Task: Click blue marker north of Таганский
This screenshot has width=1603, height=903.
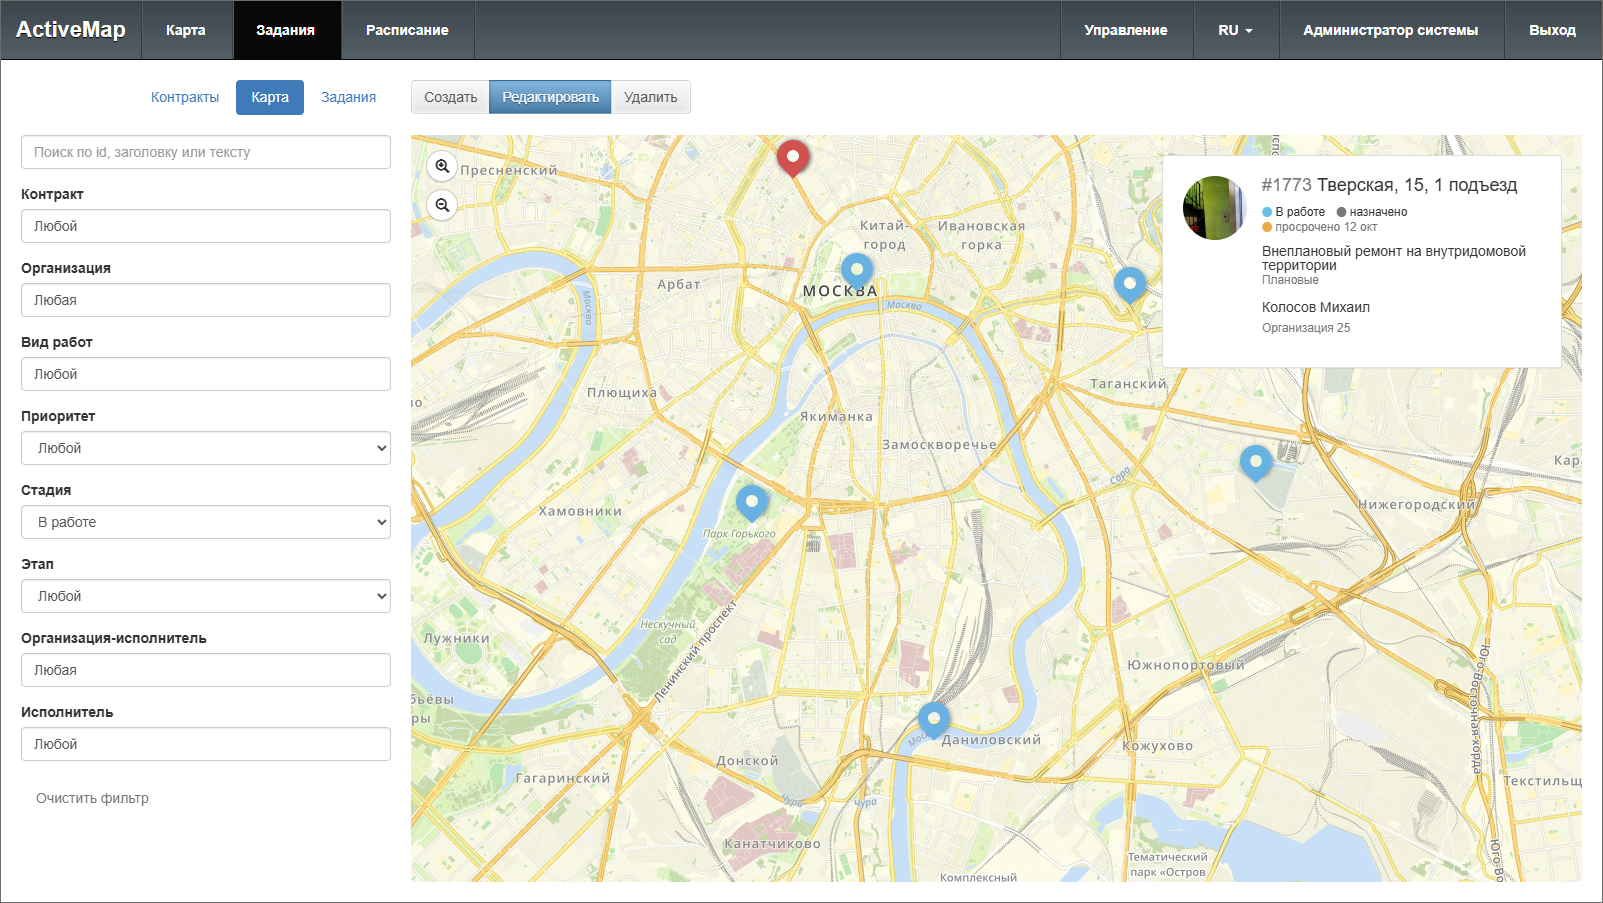Action: (1130, 284)
